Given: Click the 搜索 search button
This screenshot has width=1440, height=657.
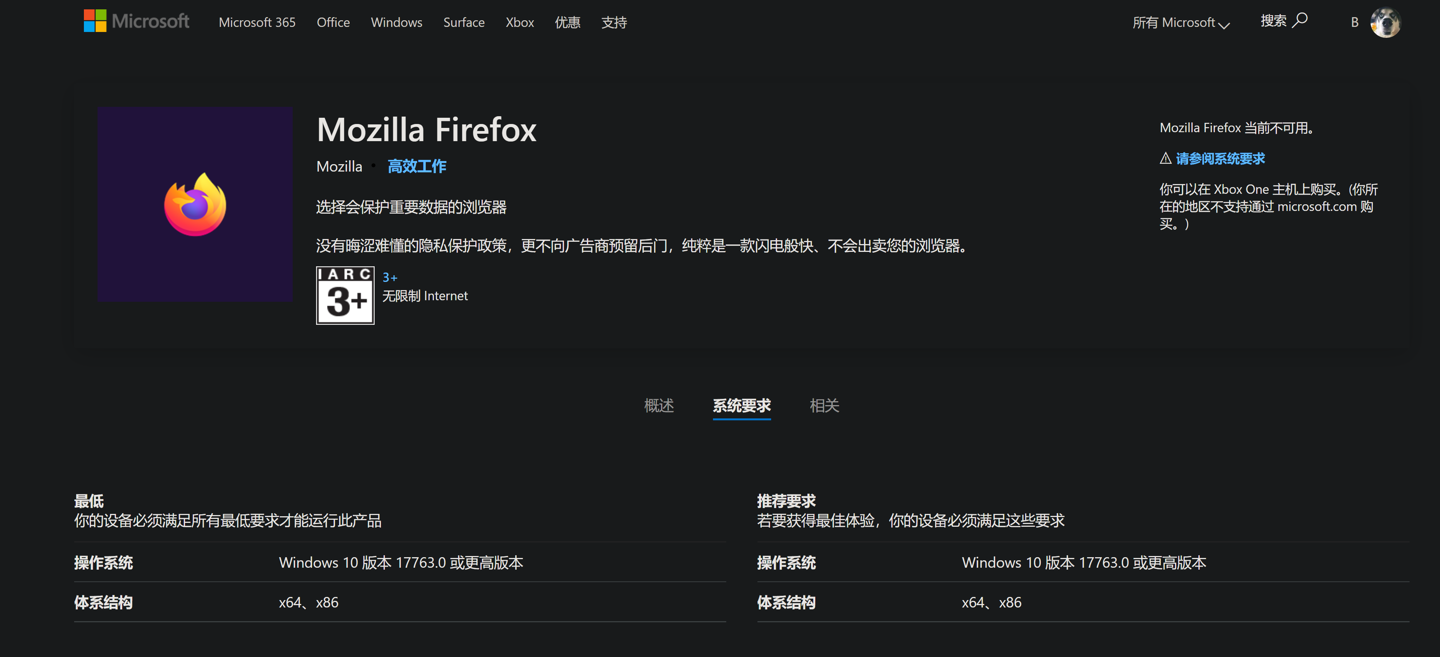Looking at the screenshot, I should coord(1284,20).
